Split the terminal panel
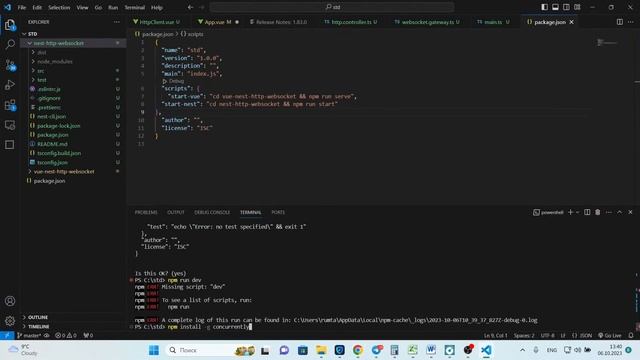The height and width of the screenshot is (360, 640). tap(587, 212)
